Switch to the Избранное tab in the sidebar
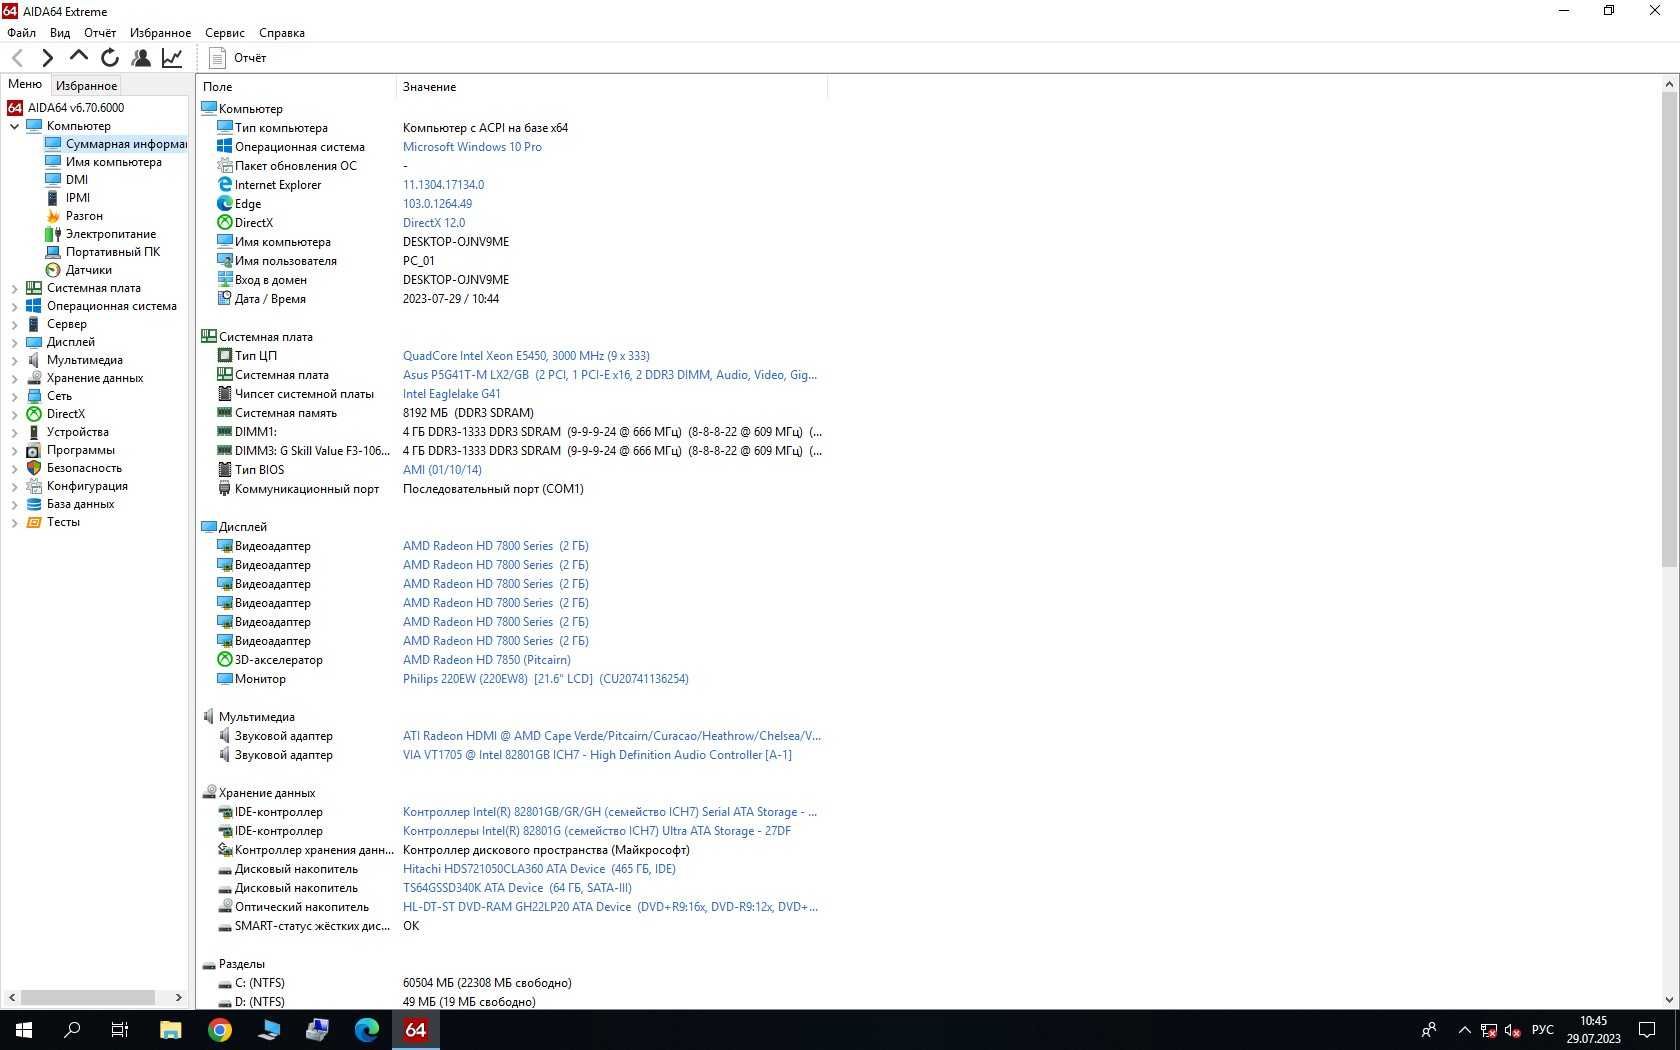This screenshot has width=1680, height=1050. pyautogui.click(x=86, y=86)
